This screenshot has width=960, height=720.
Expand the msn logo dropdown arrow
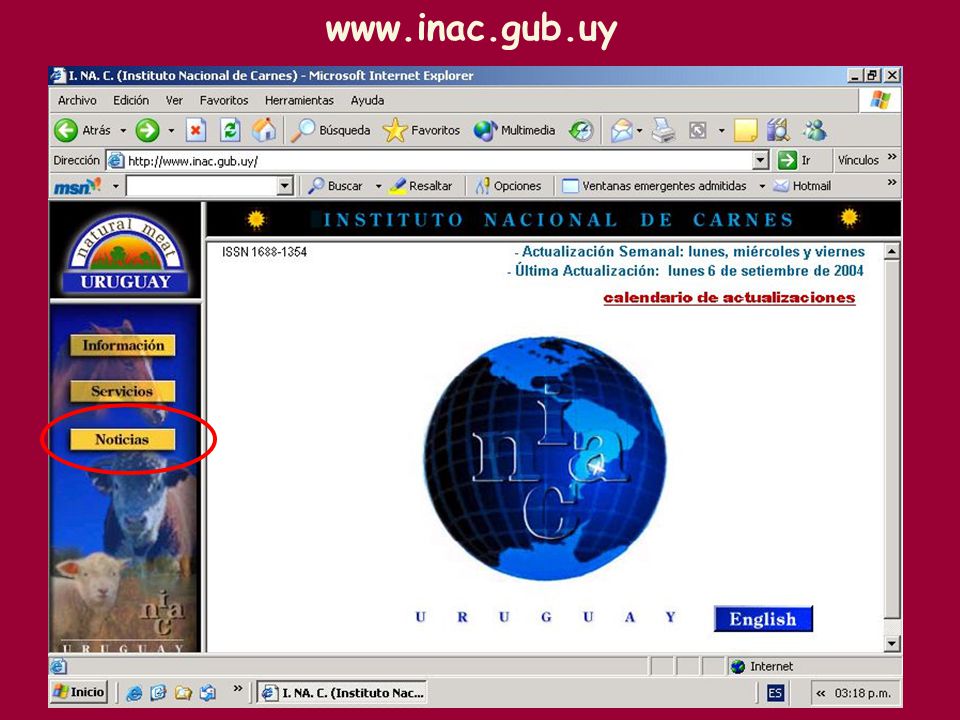click(x=115, y=186)
